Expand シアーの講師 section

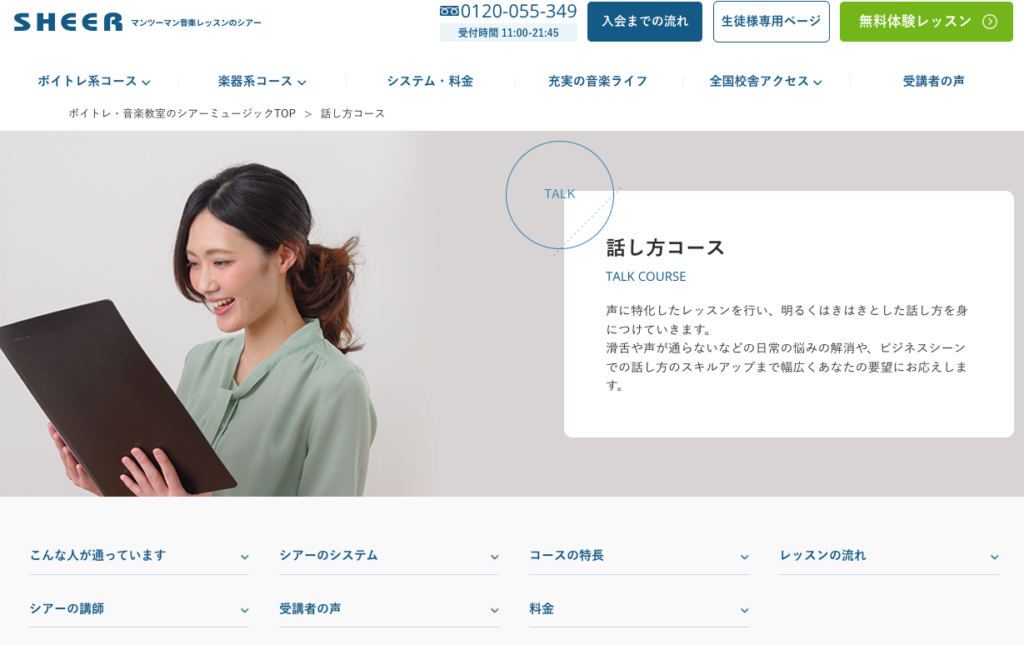click(138, 609)
